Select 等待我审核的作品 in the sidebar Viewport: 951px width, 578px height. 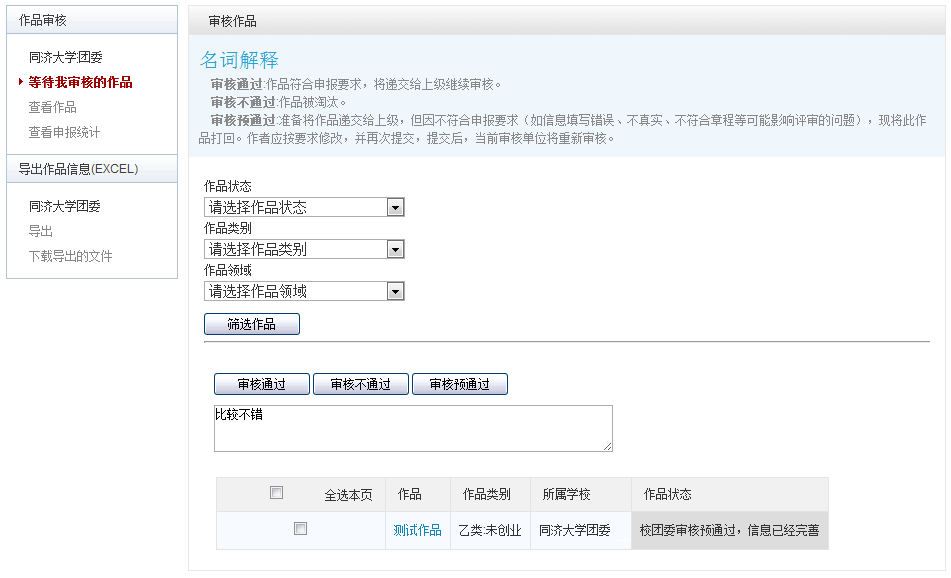click(x=80, y=82)
